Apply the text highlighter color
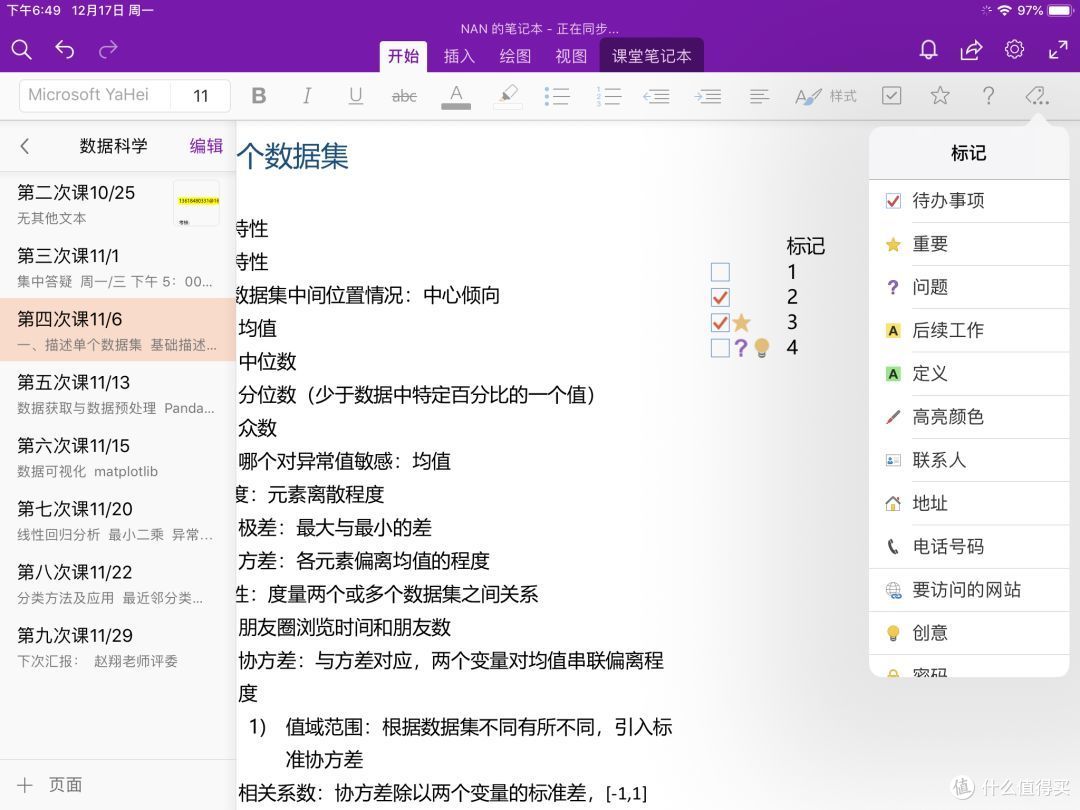This screenshot has height=810, width=1080. (x=508, y=96)
